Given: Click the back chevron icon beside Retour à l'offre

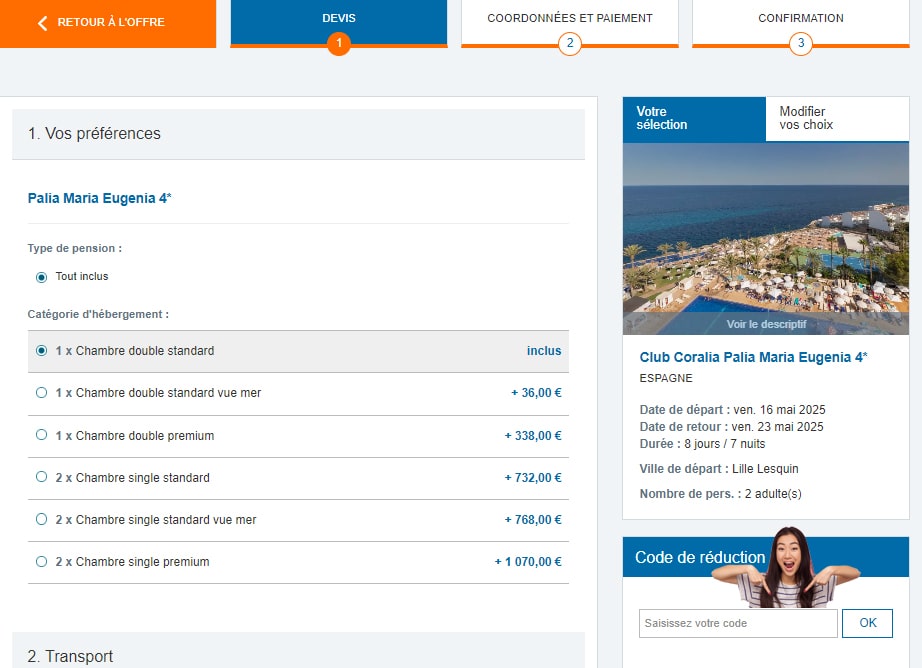Looking at the screenshot, I should tap(42, 23).
